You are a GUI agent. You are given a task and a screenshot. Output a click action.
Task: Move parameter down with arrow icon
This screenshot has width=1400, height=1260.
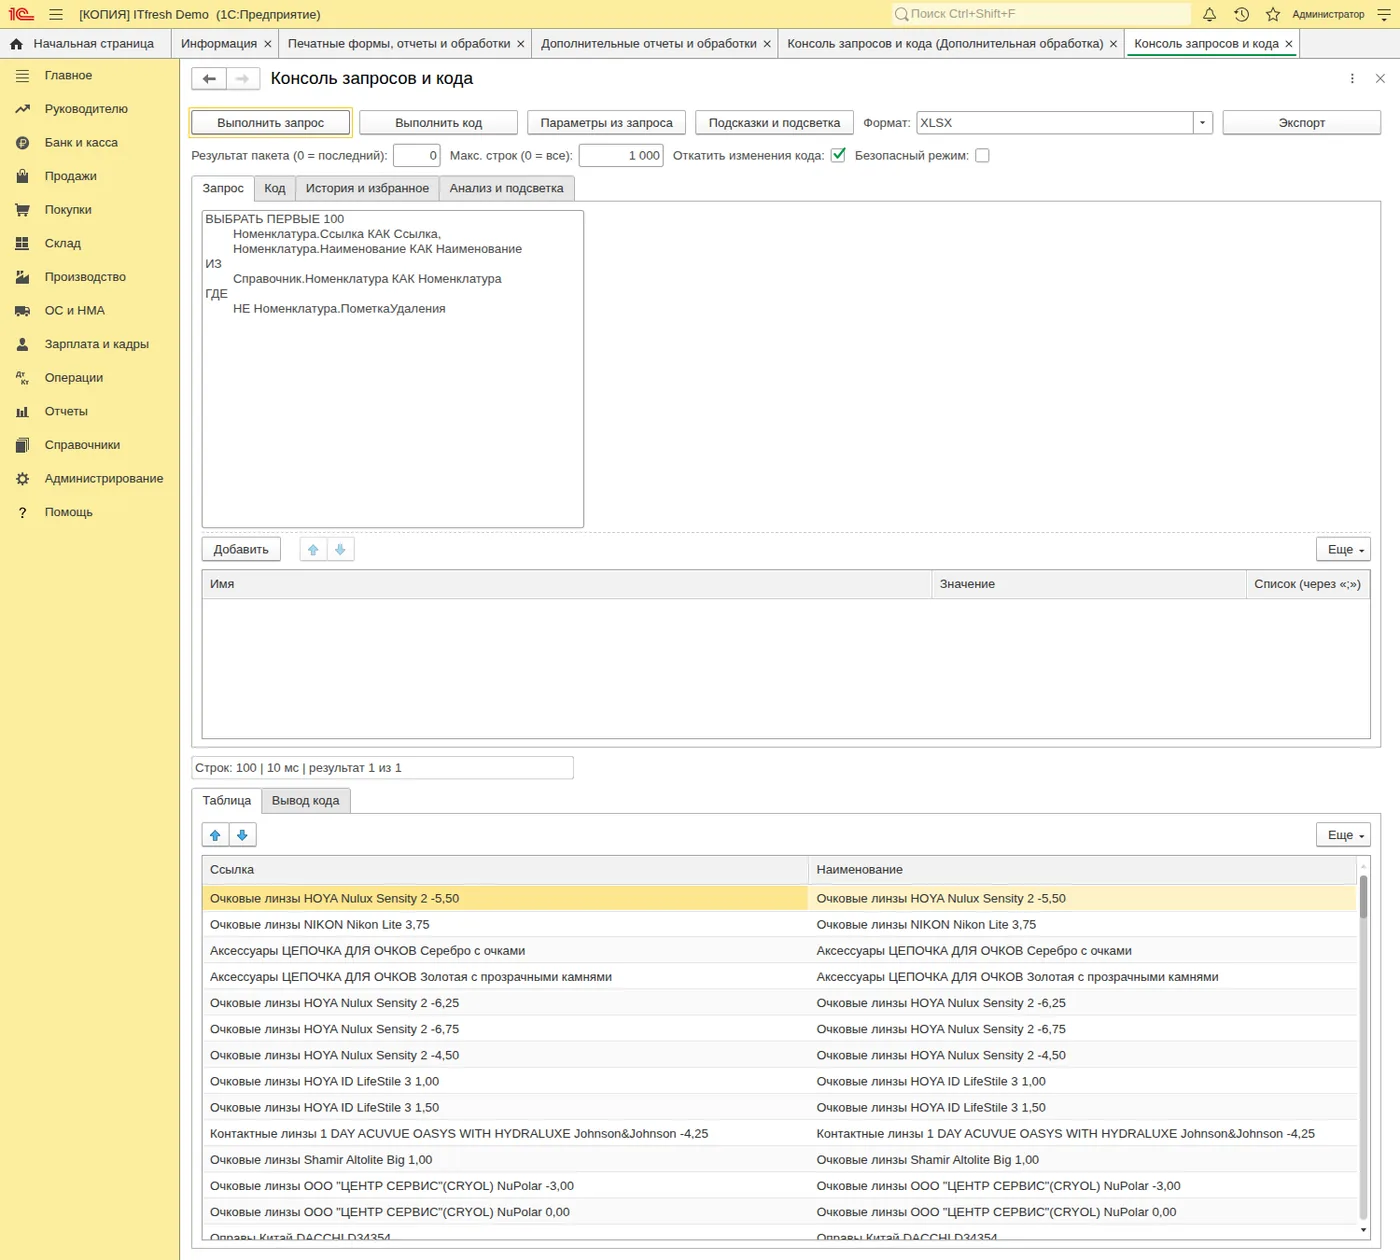click(x=340, y=549)
